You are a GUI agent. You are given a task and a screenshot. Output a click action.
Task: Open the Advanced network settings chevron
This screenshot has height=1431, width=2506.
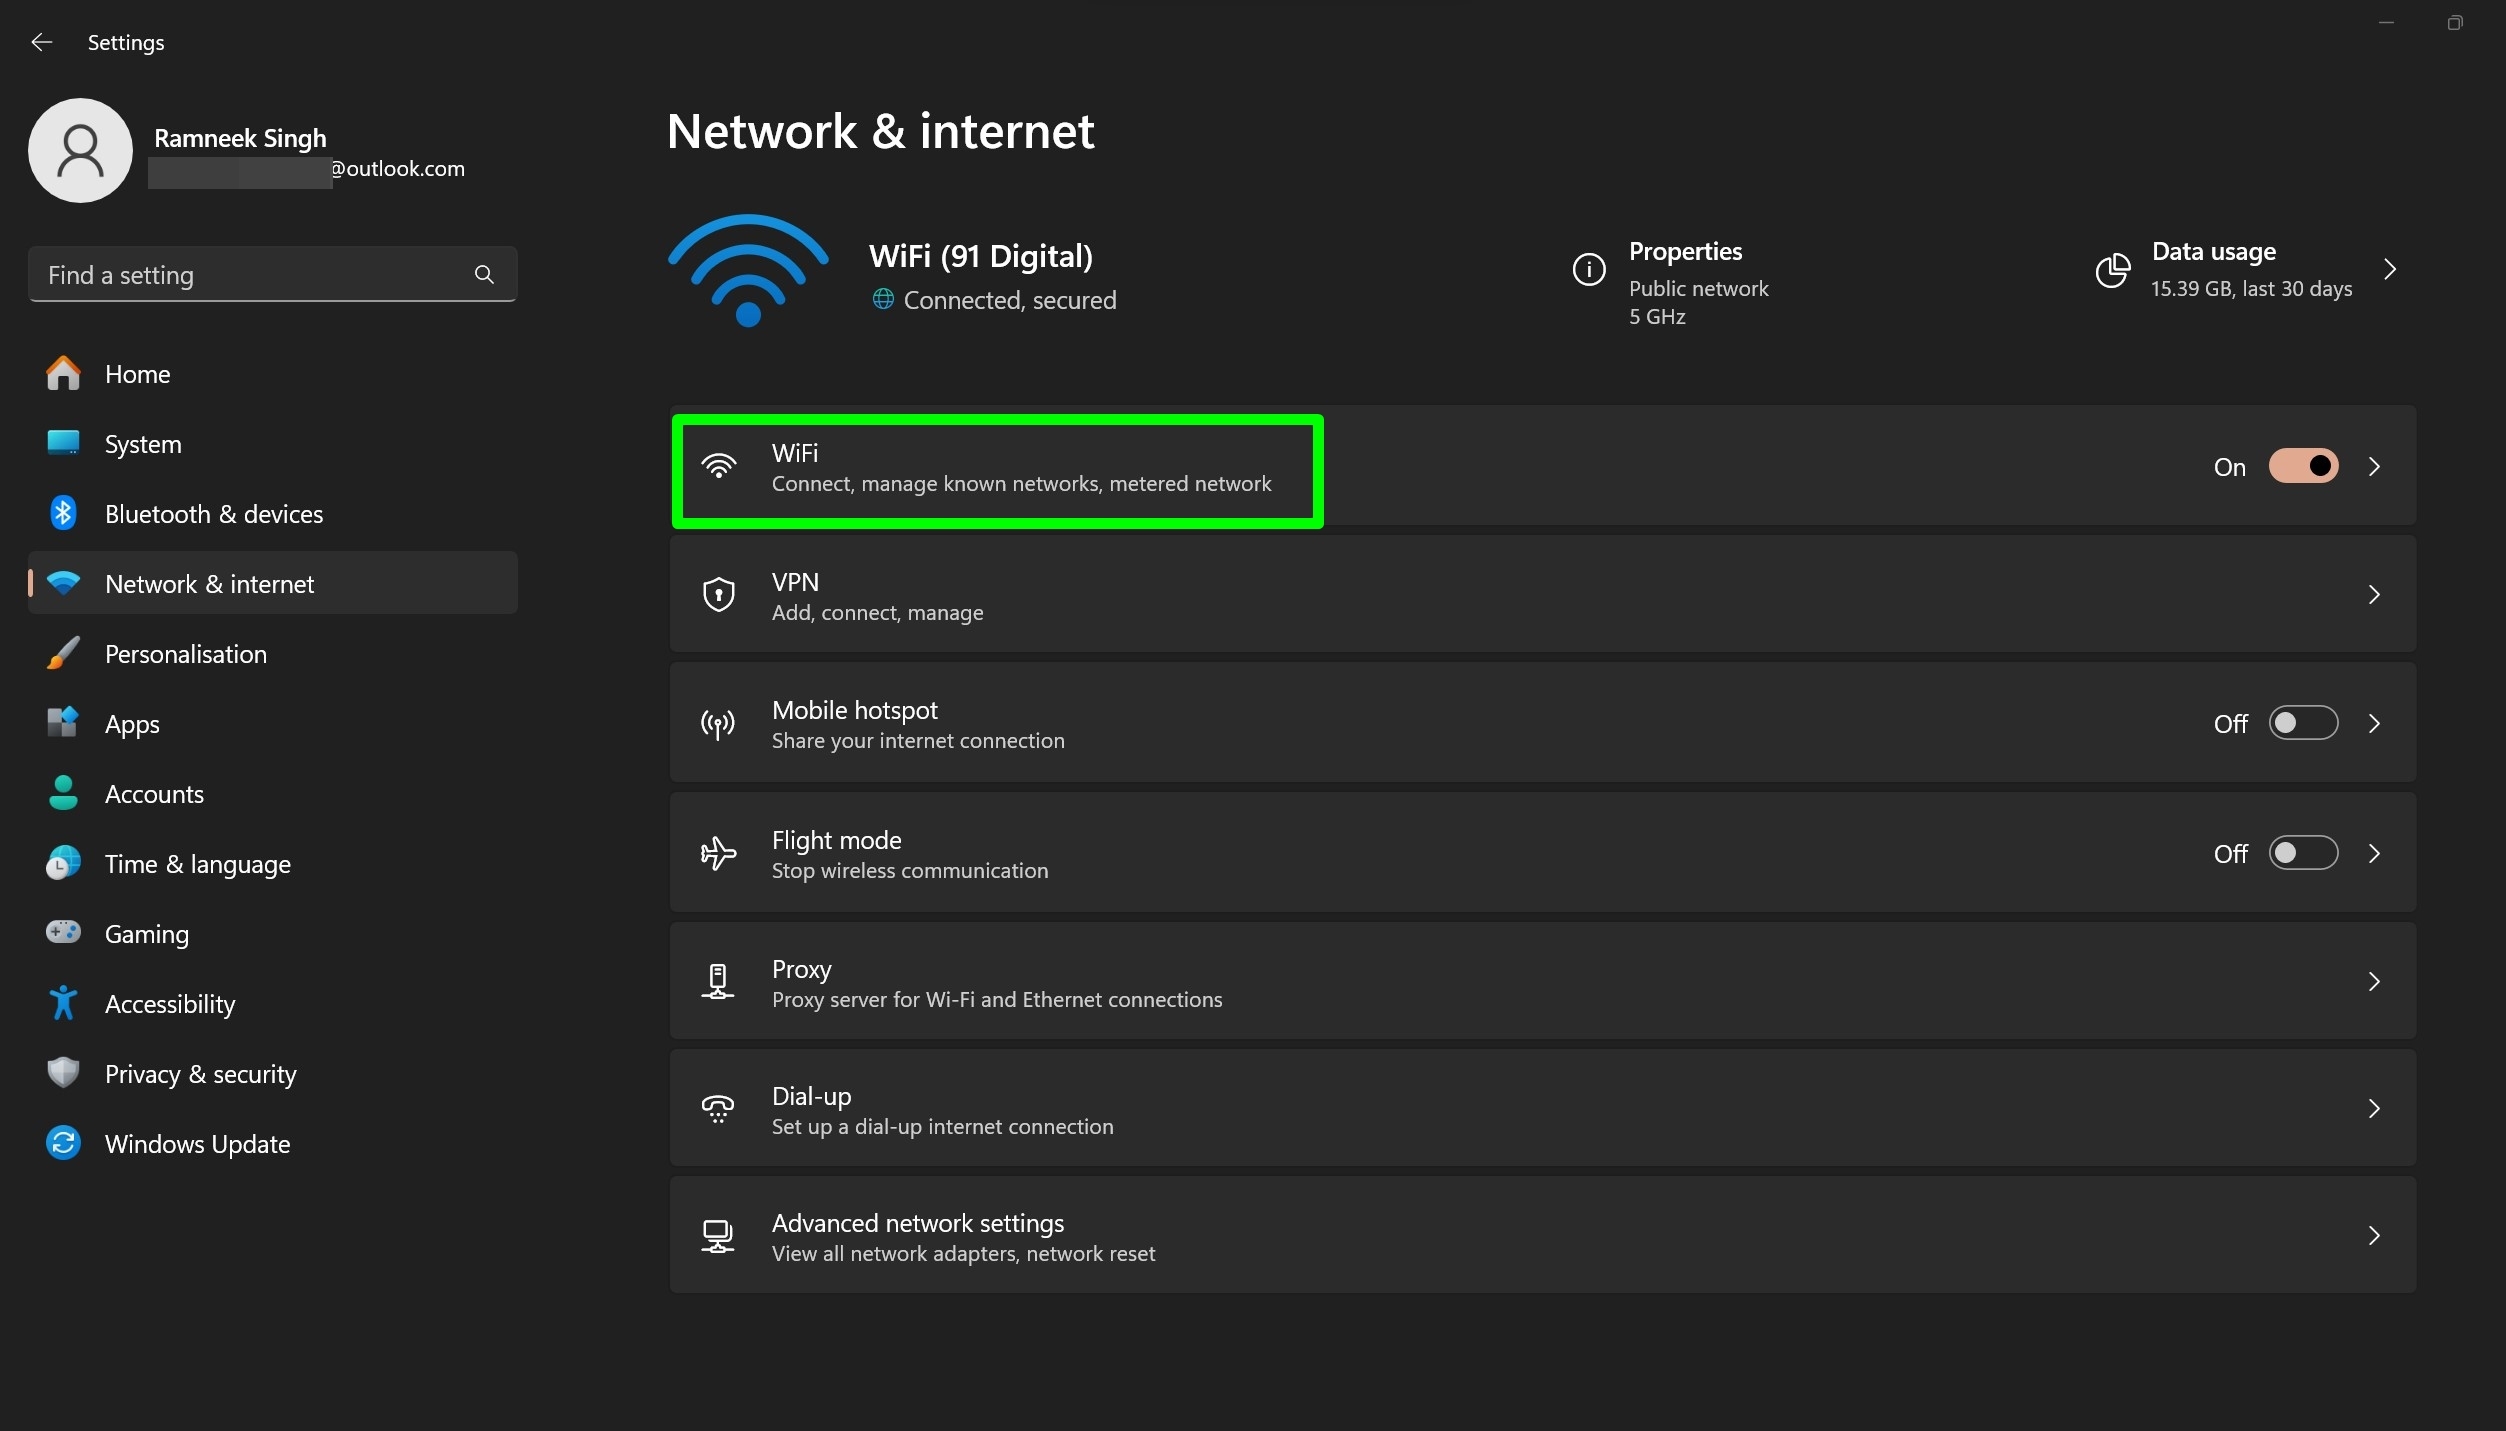(2375, 1235)
